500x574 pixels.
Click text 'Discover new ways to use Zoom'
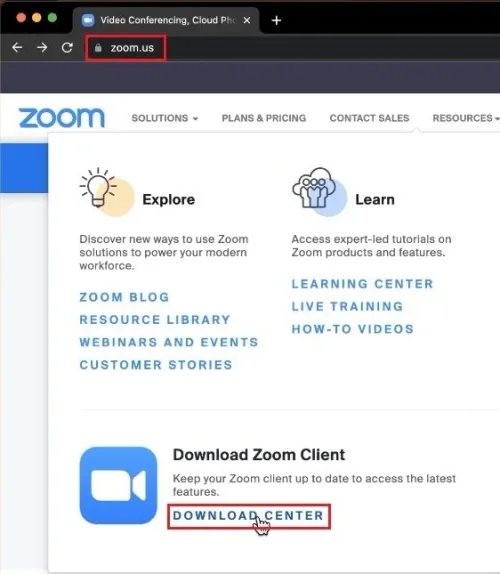[164, 239]
